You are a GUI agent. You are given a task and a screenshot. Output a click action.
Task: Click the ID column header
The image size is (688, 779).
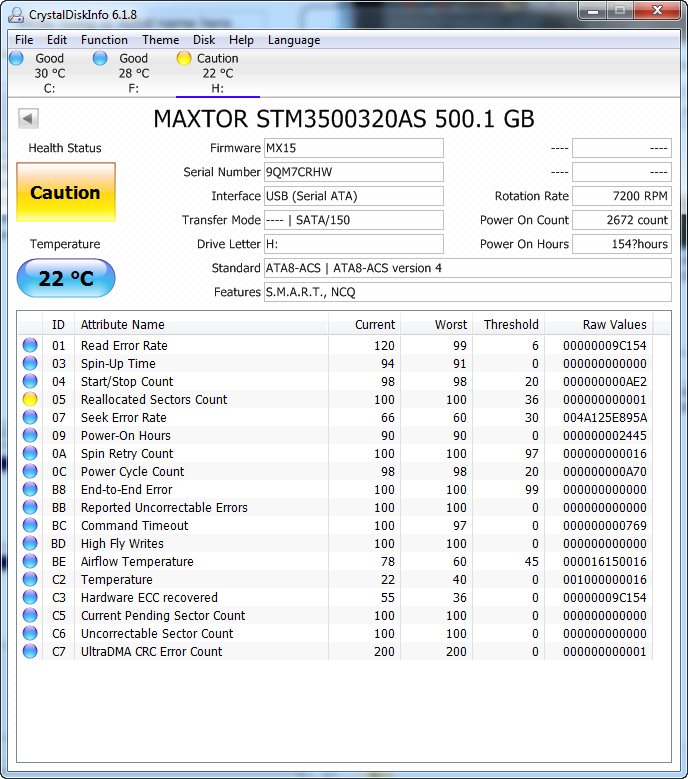(59, 324)
